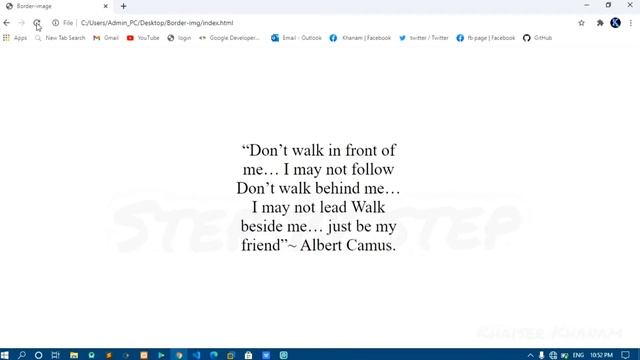Show hidden system tray icons
Viewport: 640px width, 360px height.
tap(530, 355)
